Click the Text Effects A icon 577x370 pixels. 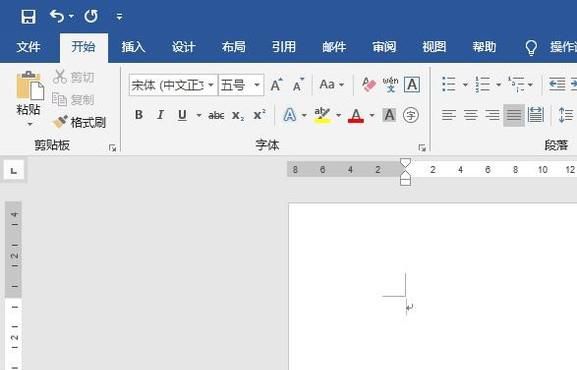click(290, 115)
